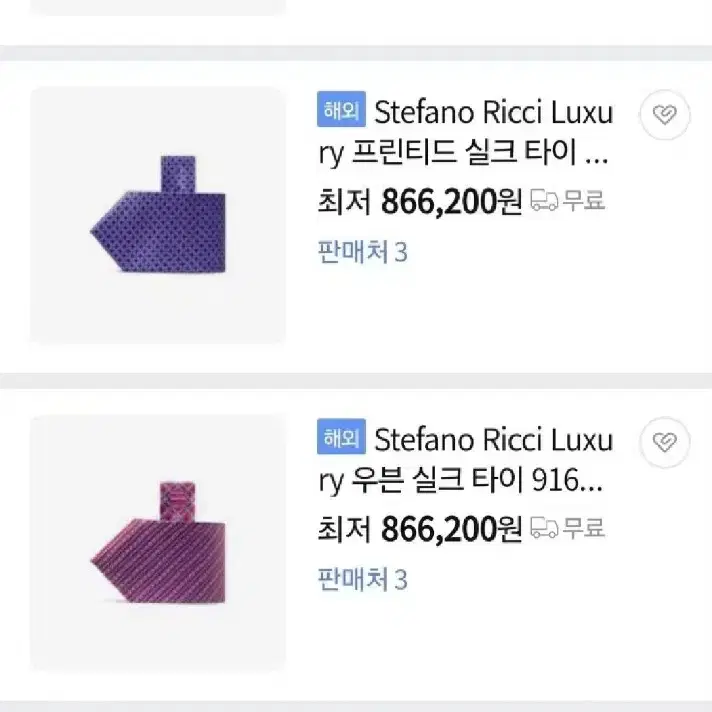712x712 pixels.
Task: Click 866,200원 price of the printed tie
Action: [x=451, y=201]
